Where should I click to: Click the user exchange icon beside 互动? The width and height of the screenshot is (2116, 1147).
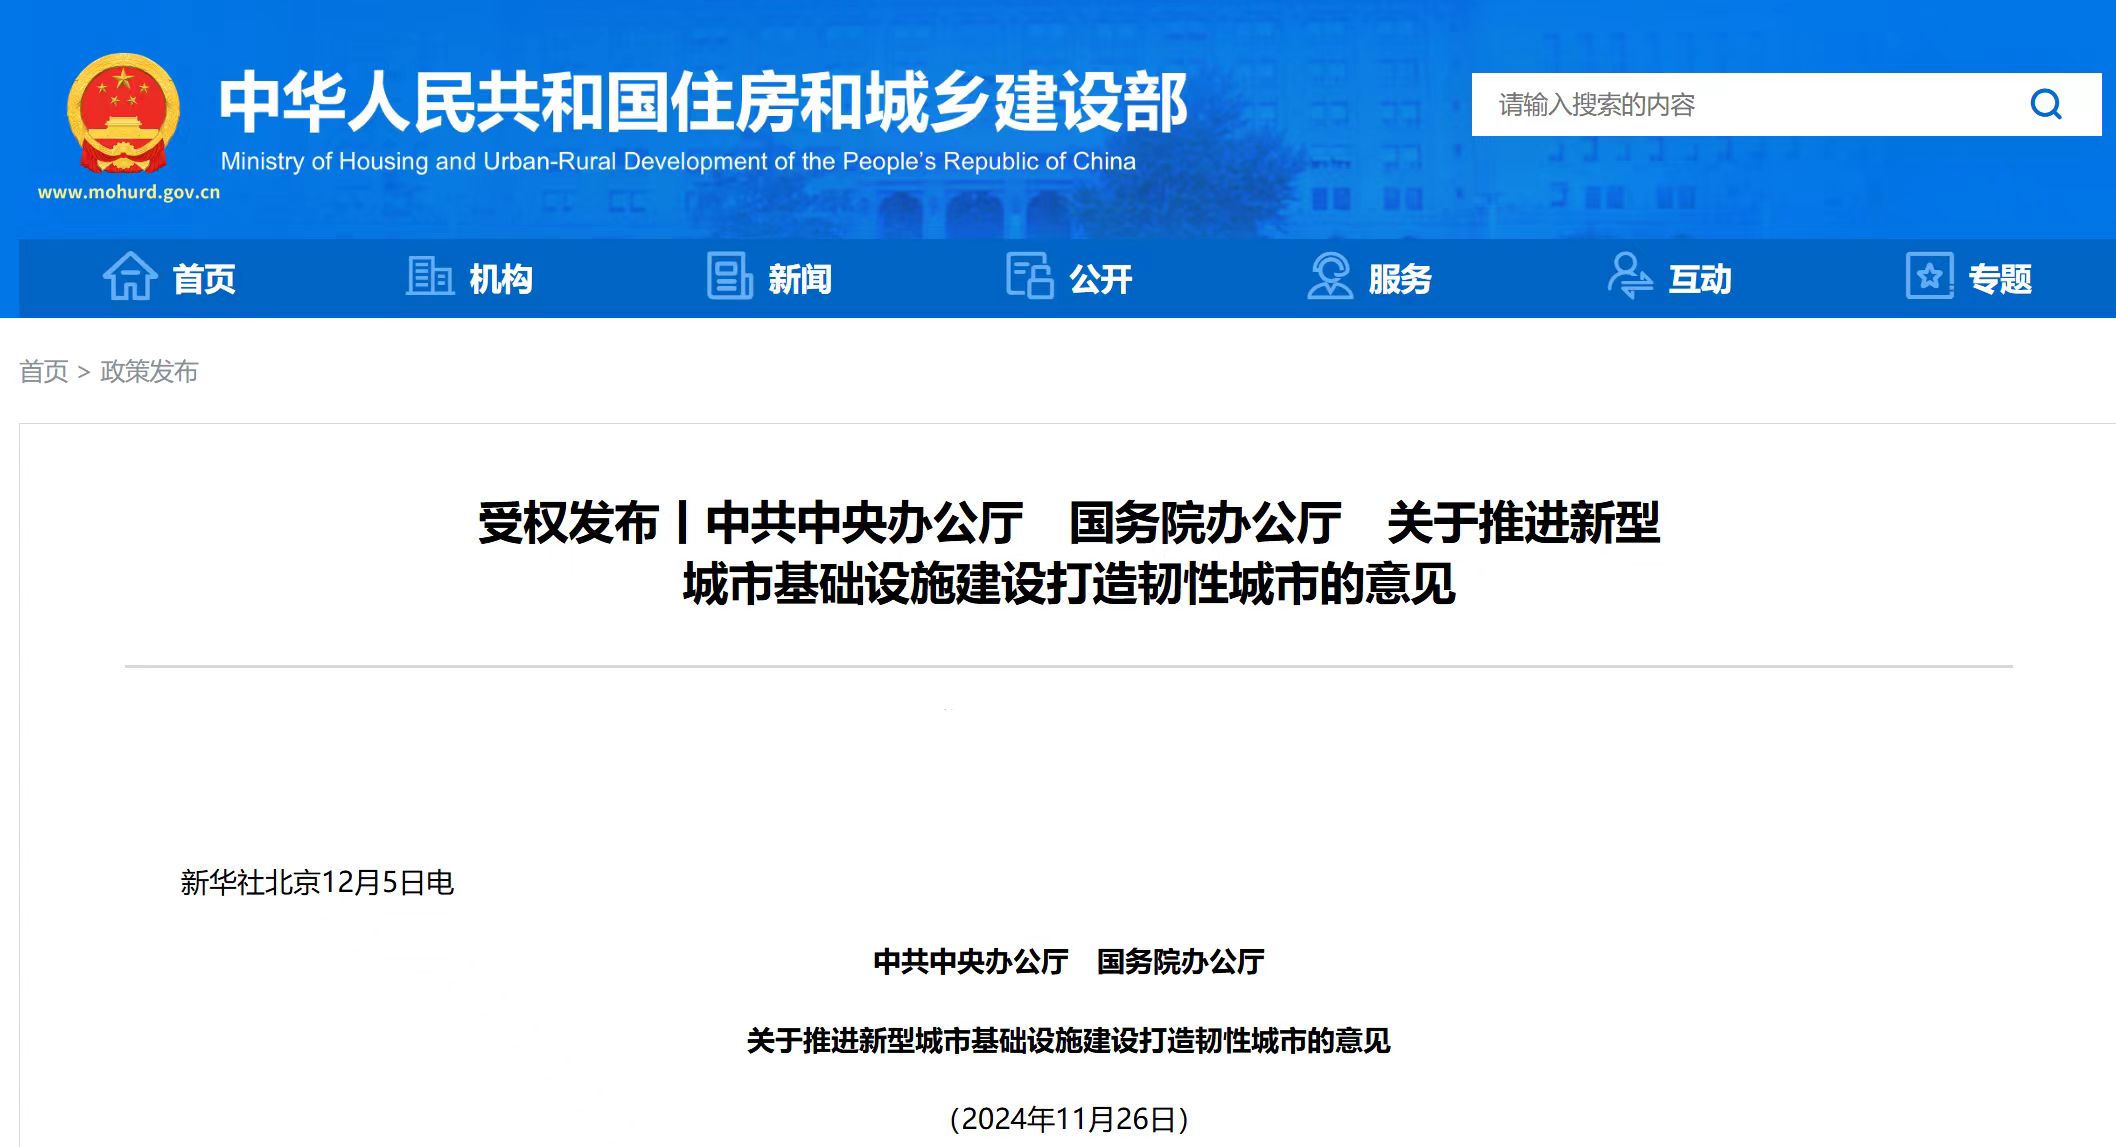(x=1630, y=276)
